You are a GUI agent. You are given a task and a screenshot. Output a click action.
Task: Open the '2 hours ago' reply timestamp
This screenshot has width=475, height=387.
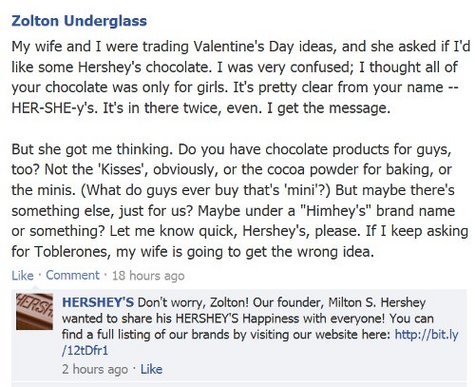(95, 369)
